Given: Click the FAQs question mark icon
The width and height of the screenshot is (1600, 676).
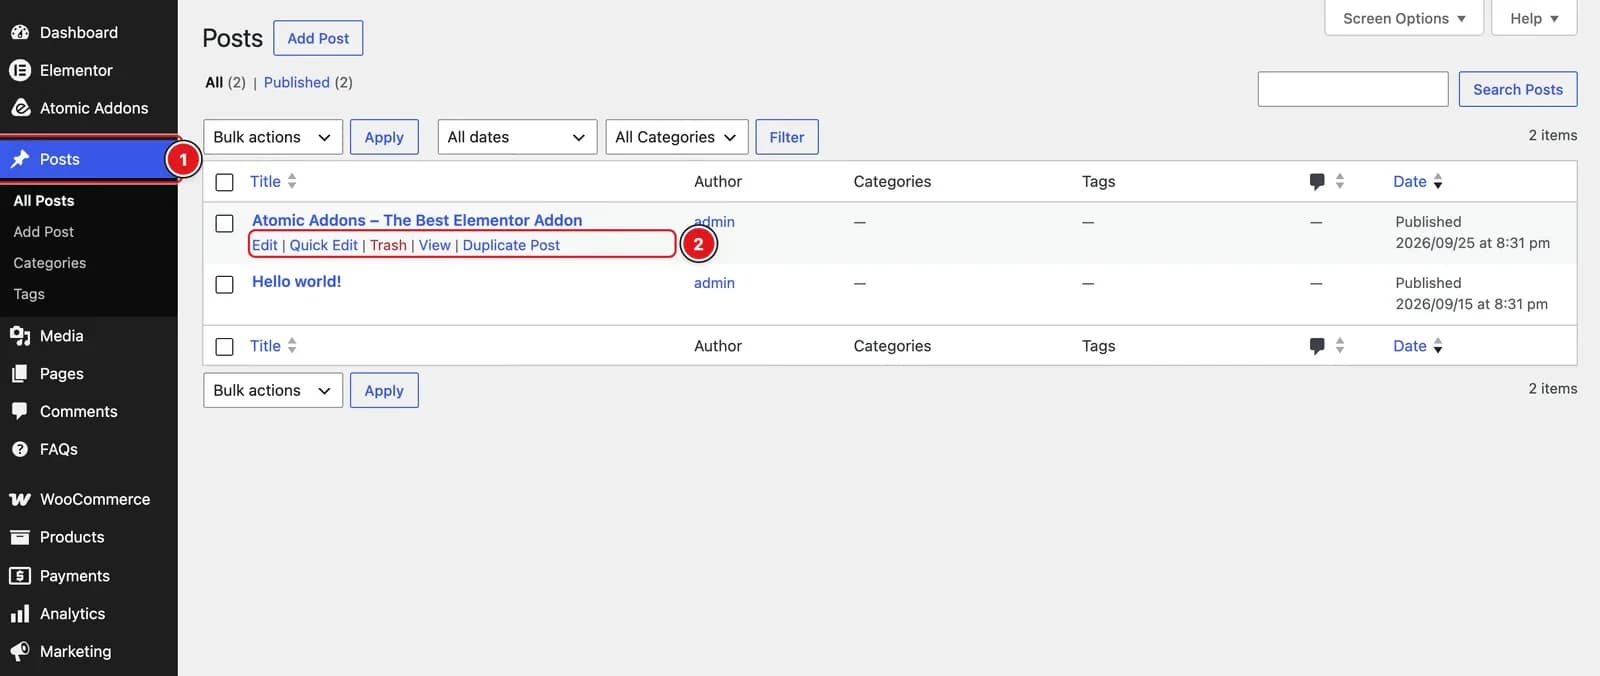Looking at the screenshot, I should (19, 449).
